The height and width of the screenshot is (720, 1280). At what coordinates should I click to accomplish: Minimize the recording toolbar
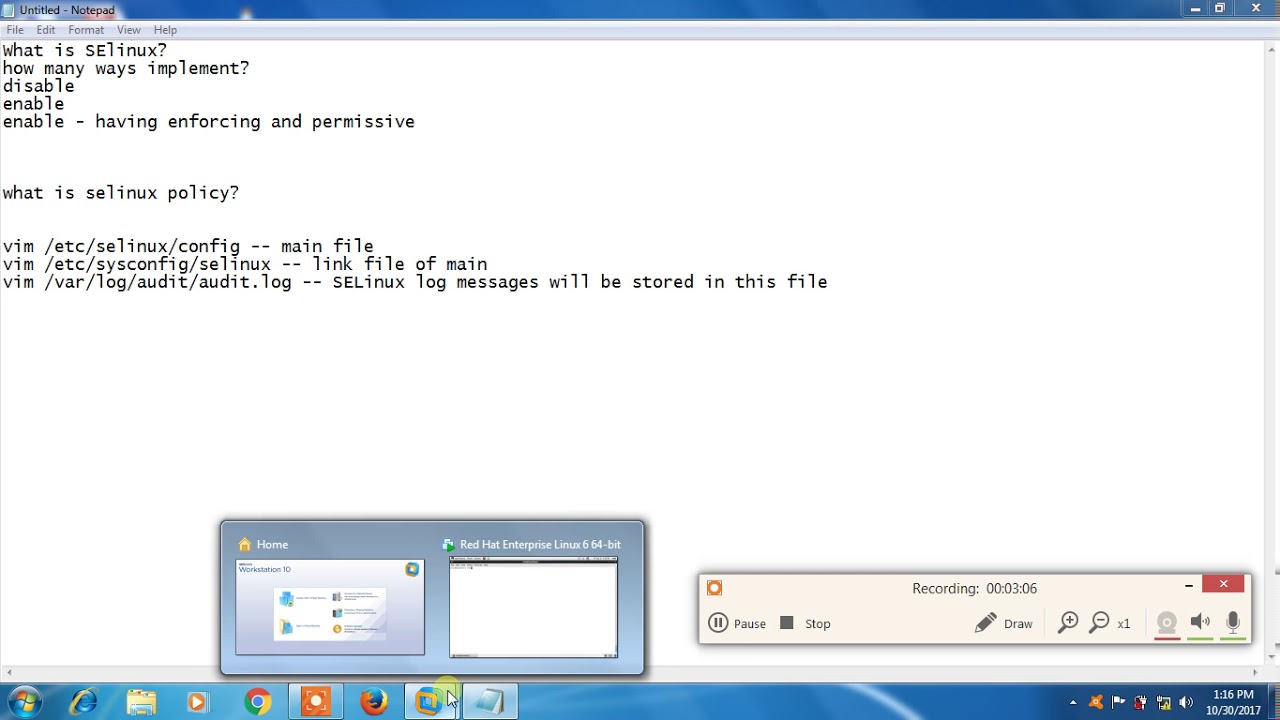click(1189, 585)
